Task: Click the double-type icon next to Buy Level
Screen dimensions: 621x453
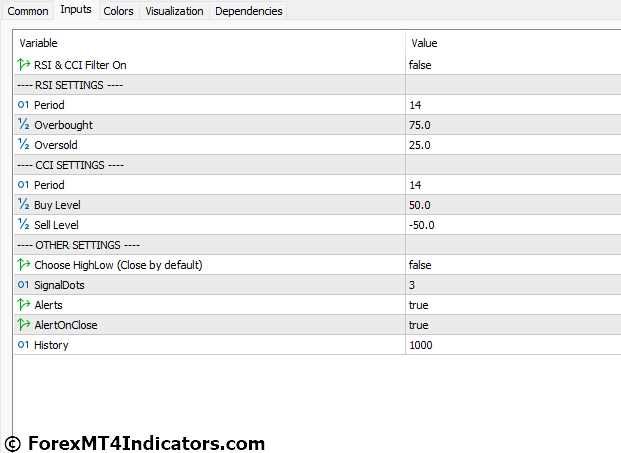Action: 23,205
